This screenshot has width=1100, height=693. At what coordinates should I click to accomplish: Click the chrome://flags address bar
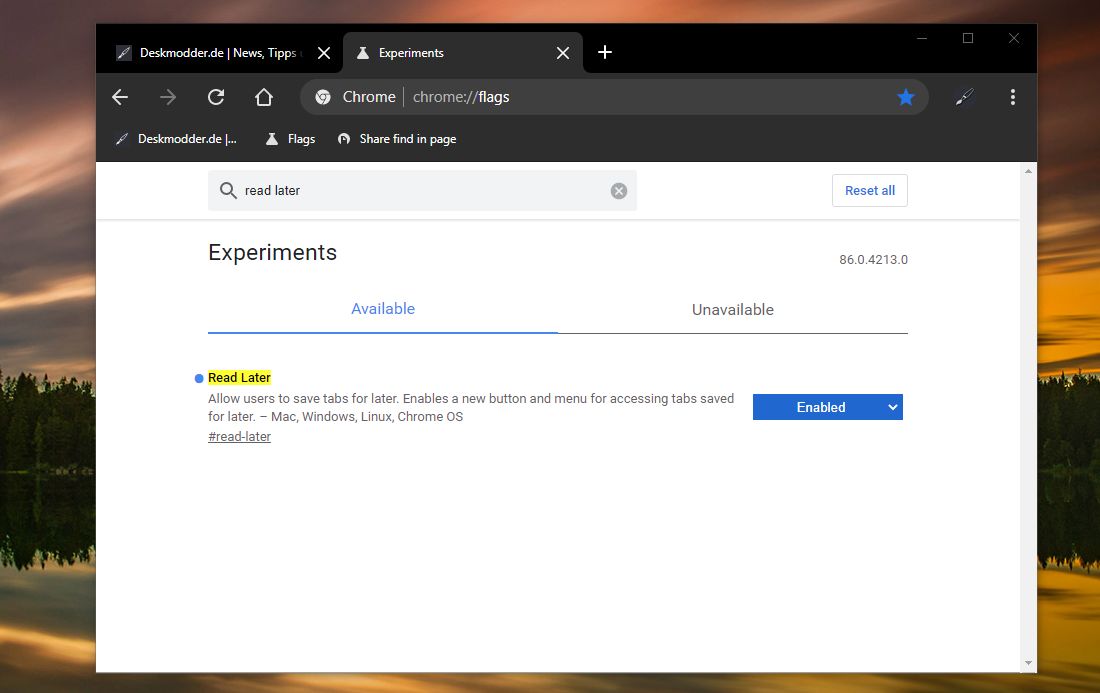click(614, 97)
